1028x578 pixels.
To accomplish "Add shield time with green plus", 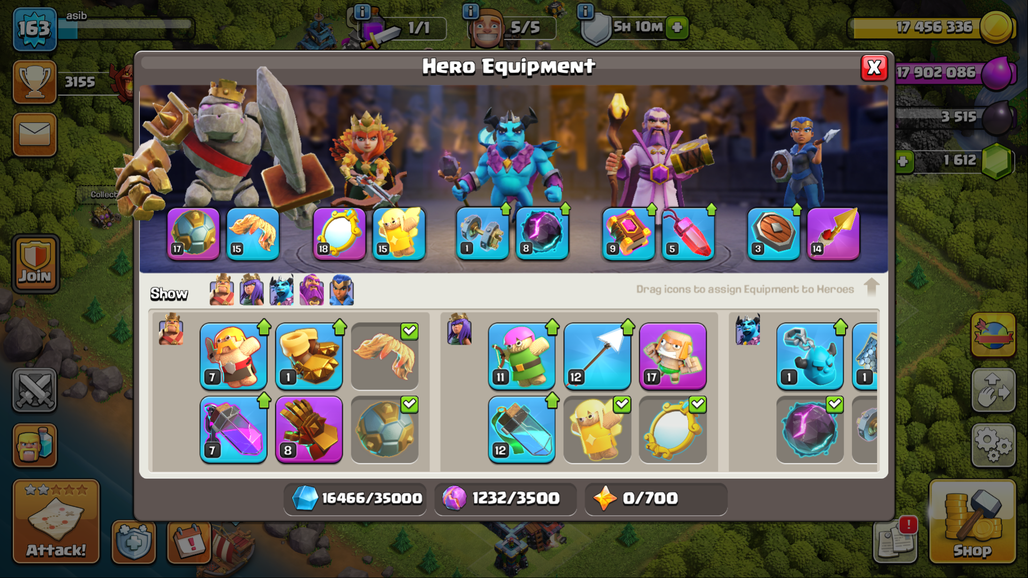I will tap(677, 28).
